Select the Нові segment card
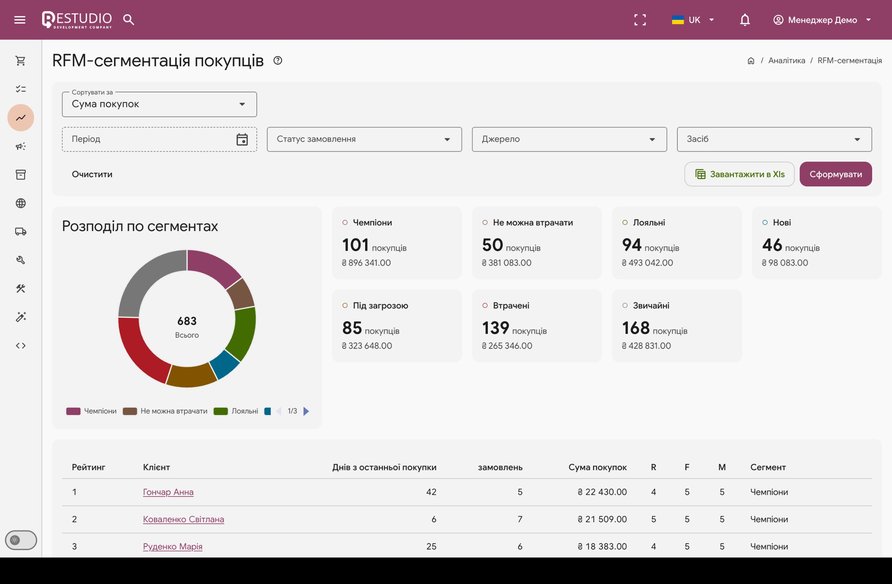This screenshot has width=892, height=584. click(x=816, y=243)
